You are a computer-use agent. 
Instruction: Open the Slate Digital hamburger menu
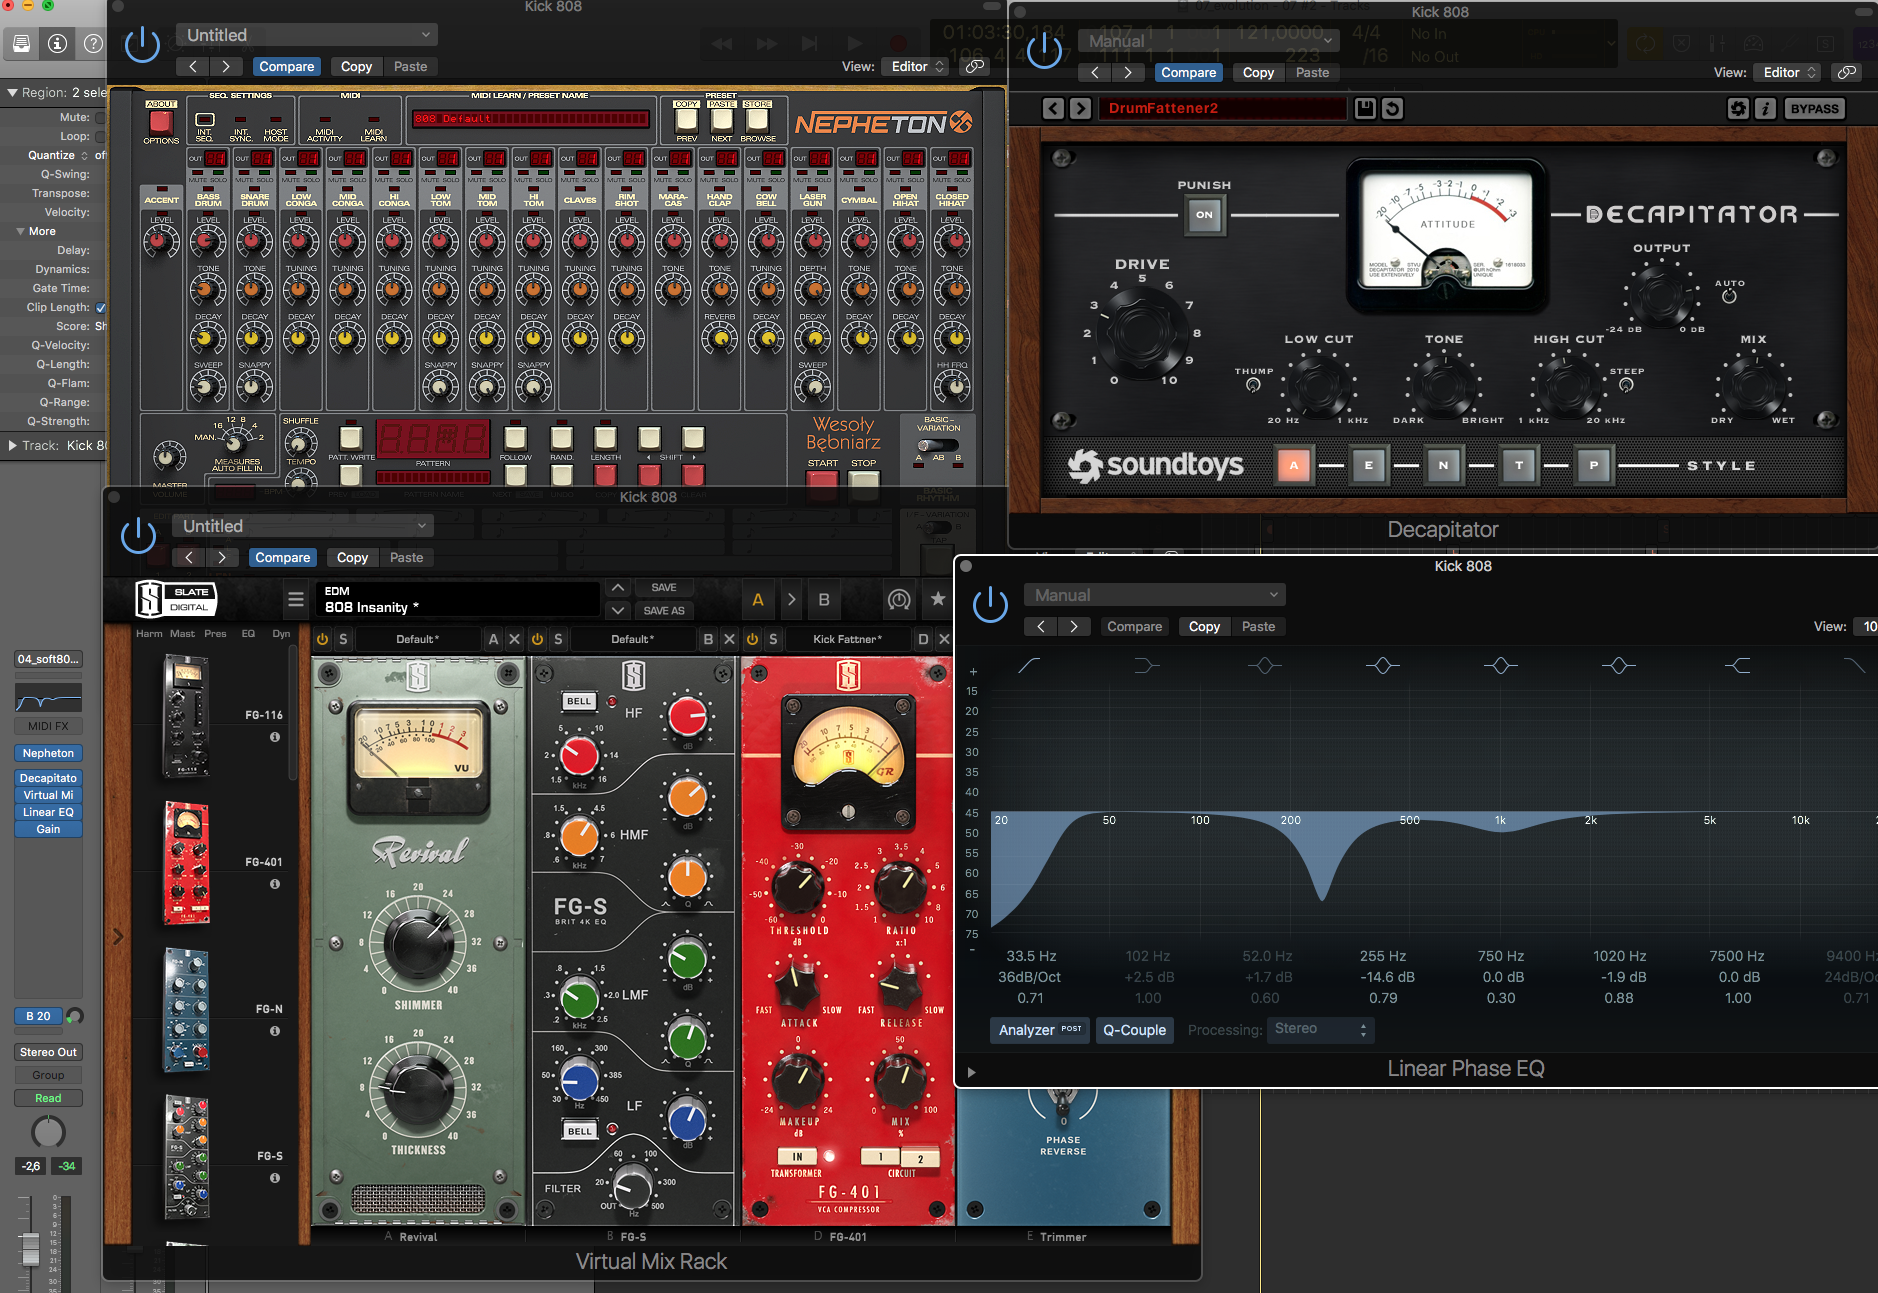click(295, 600)
